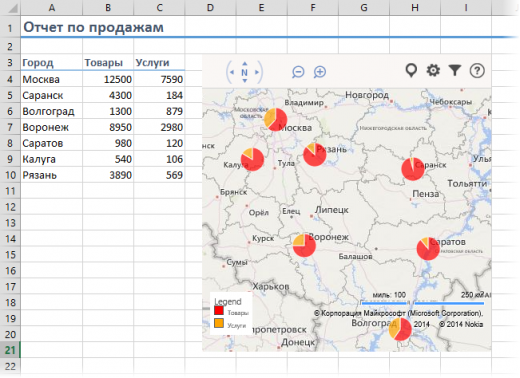
Task: Select cell with value 2980
Action: coord(159,127)
